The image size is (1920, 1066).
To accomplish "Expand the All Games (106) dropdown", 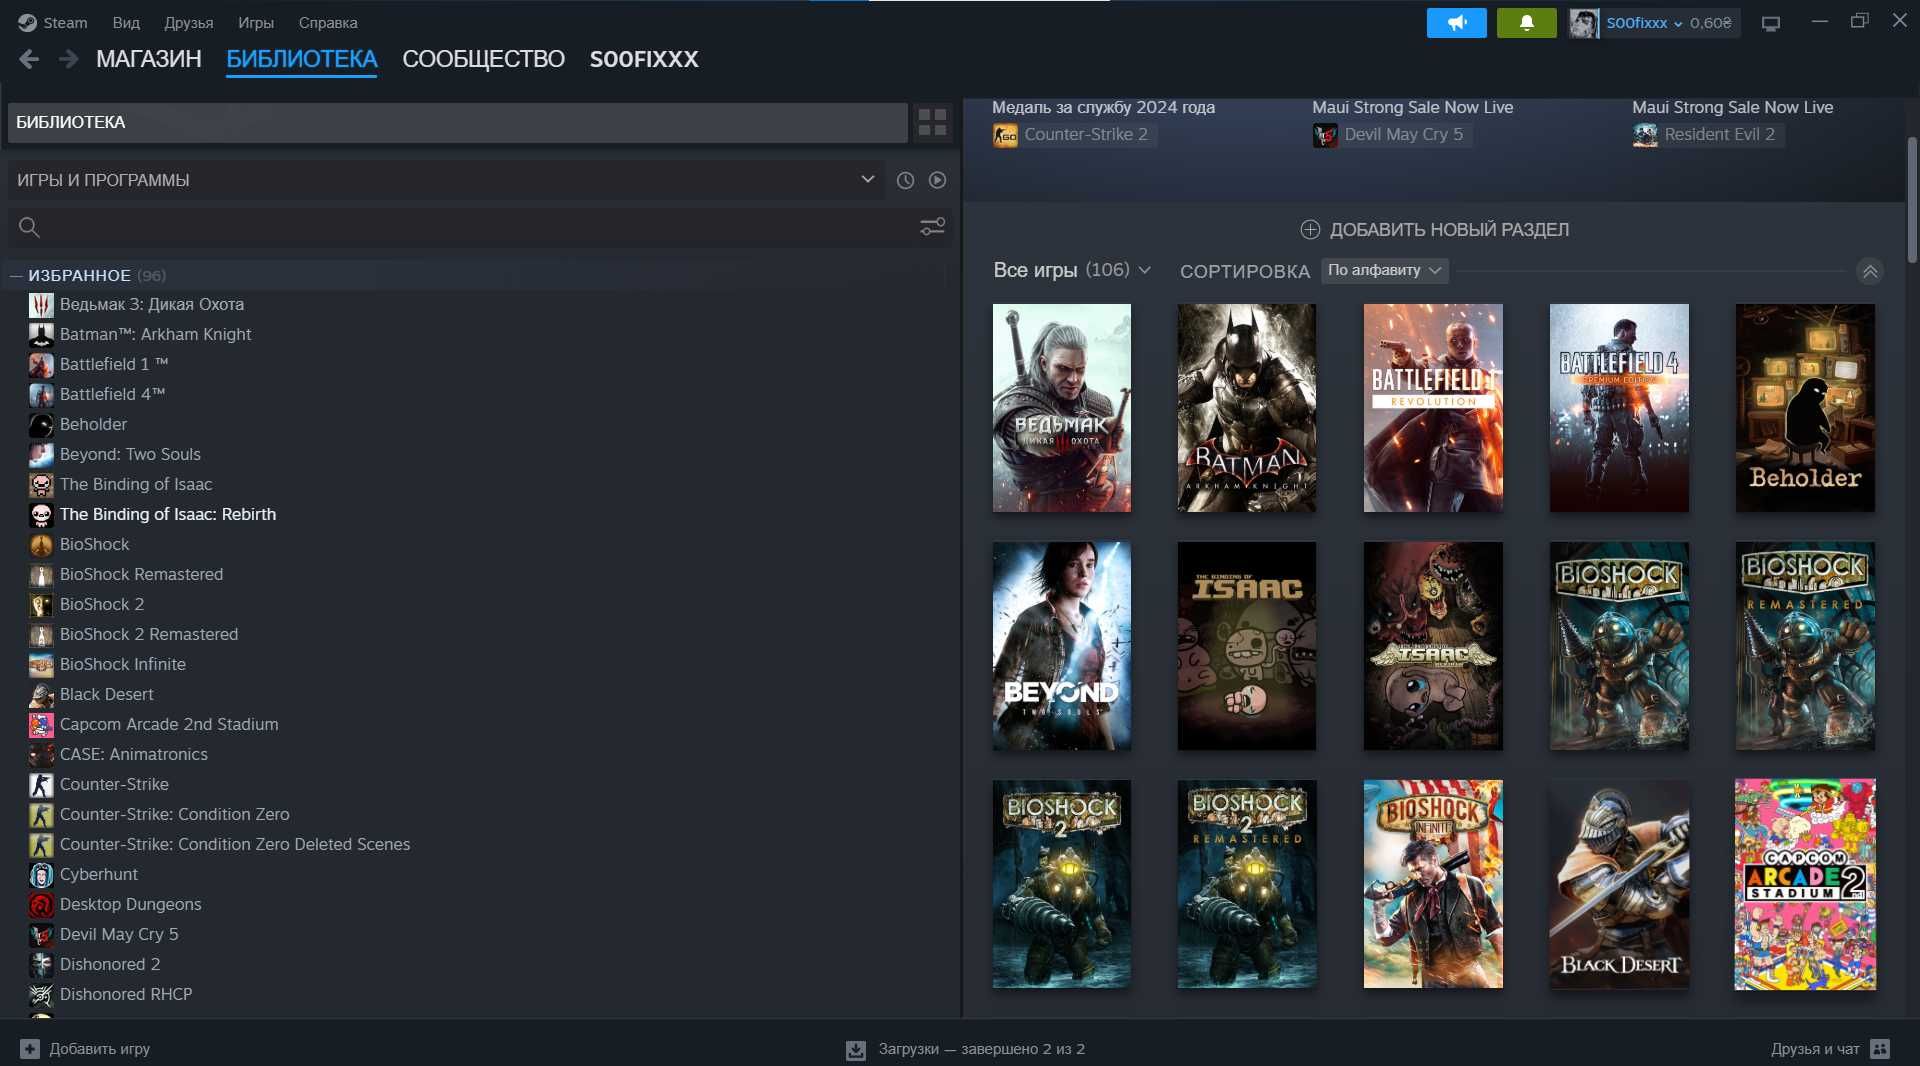I will click(1072, 270).
